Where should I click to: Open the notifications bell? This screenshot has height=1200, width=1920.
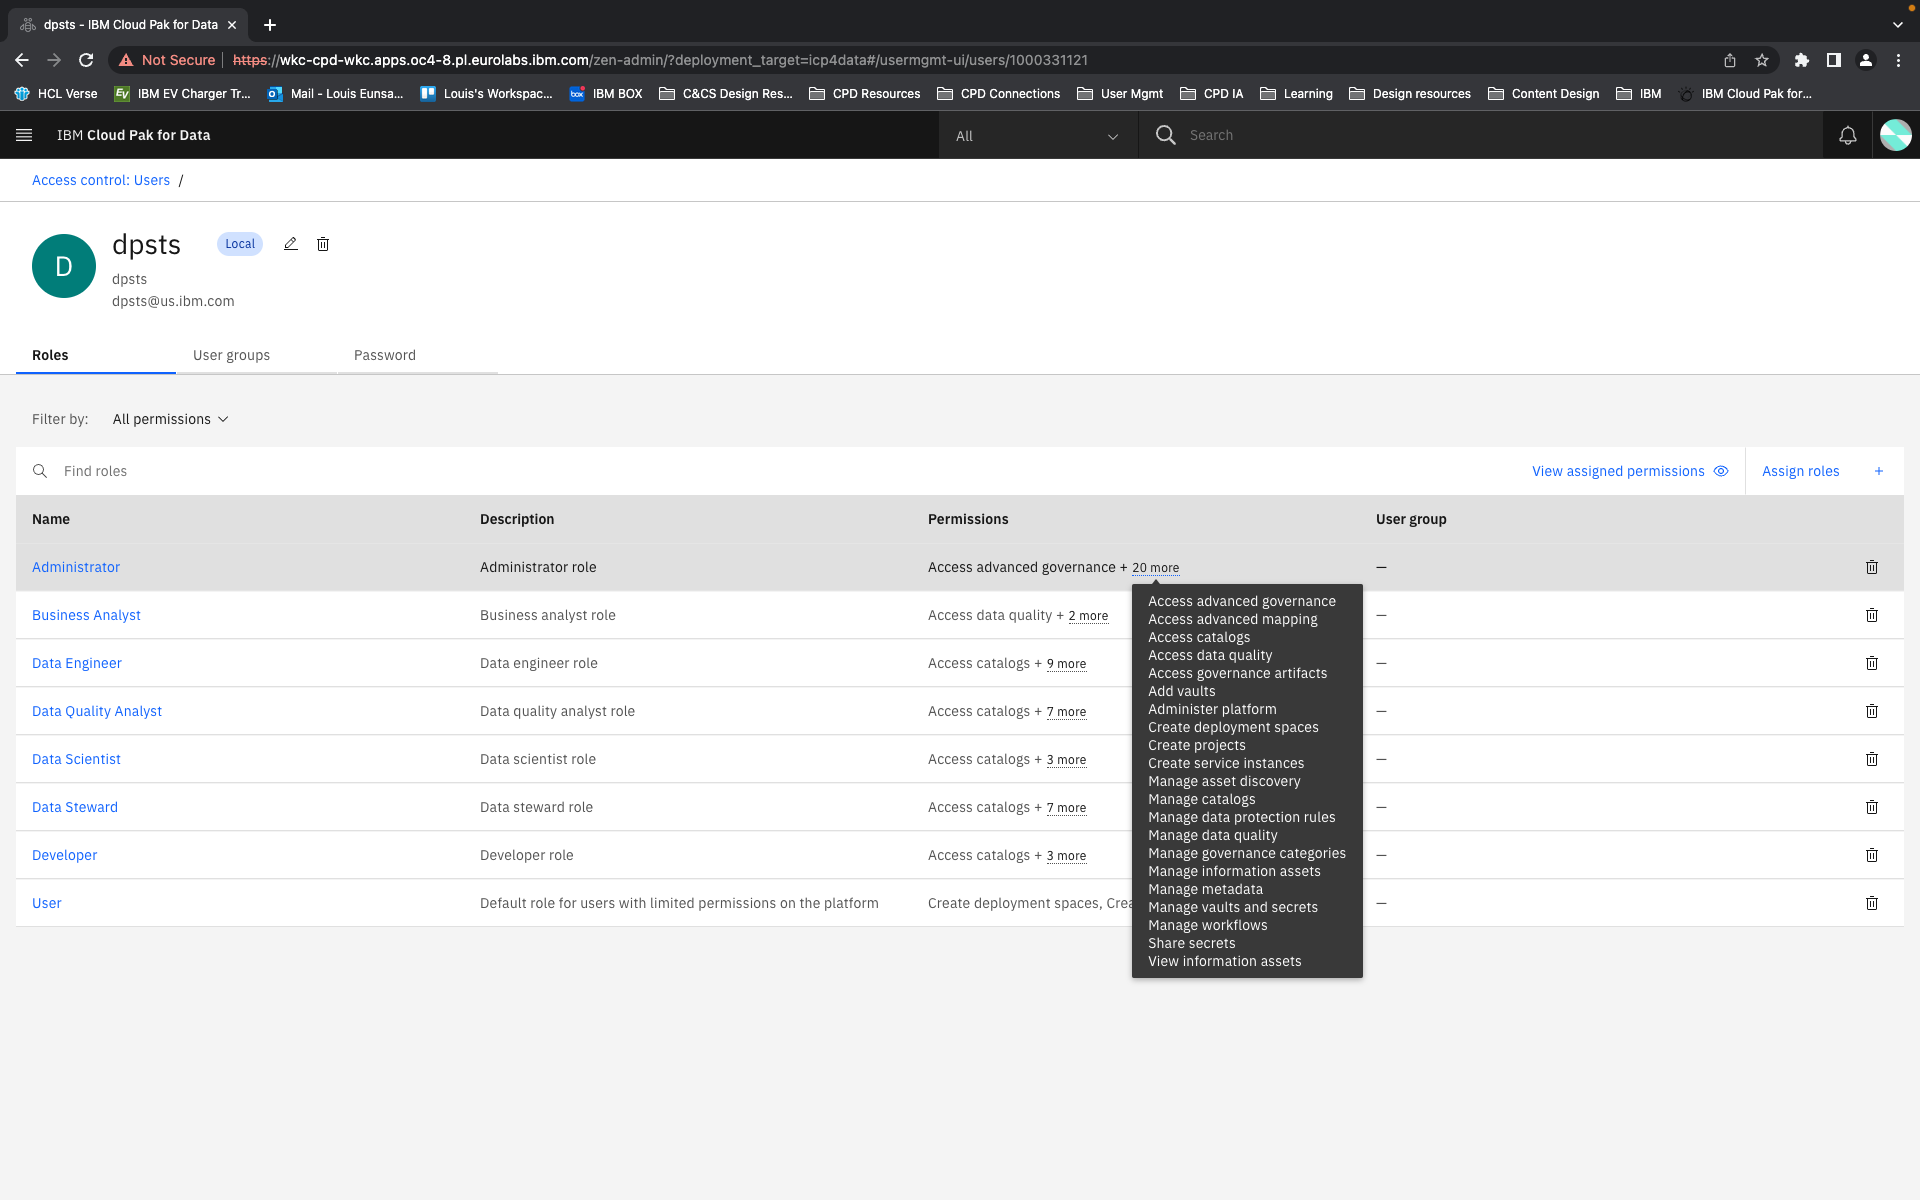[x=1847, y=135]
